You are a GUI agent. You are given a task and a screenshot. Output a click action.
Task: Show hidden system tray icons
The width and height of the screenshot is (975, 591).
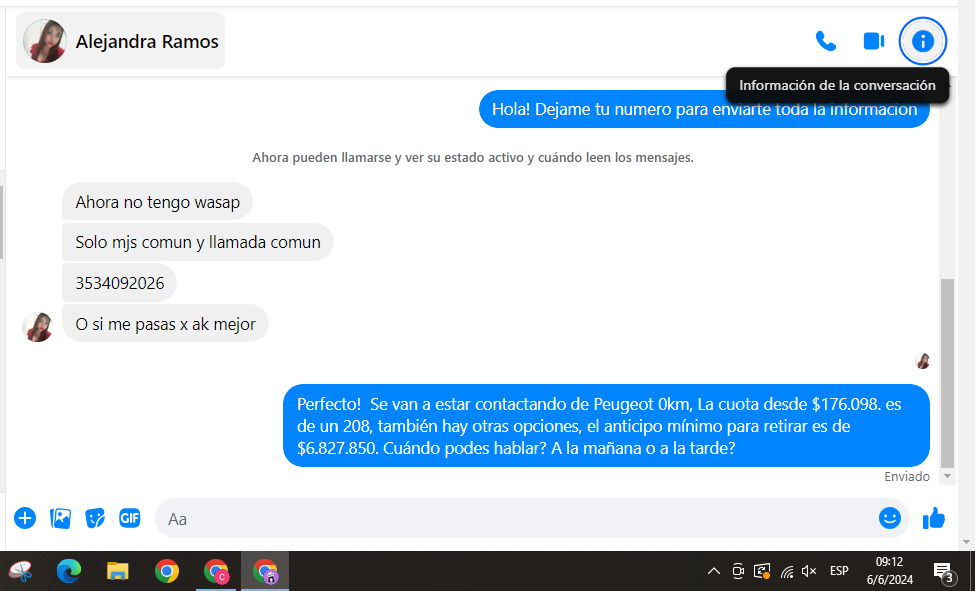(713, 571)
